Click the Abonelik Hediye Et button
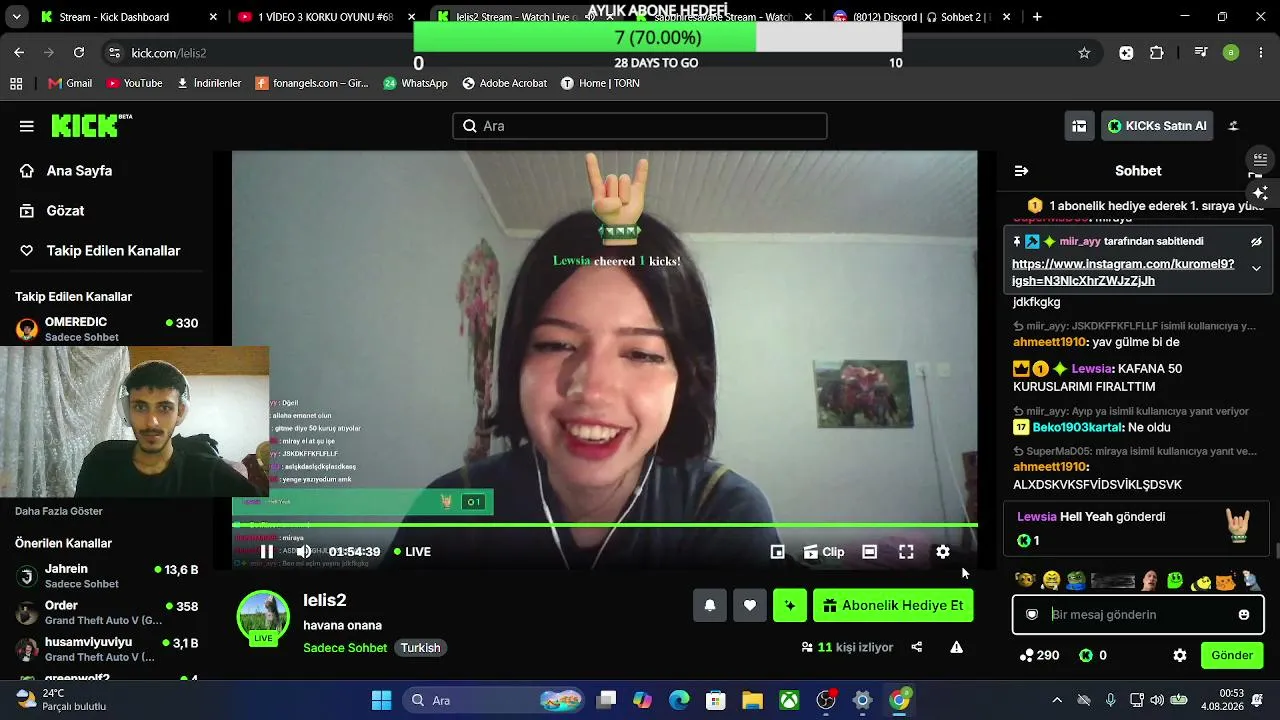 coord(893,605)
